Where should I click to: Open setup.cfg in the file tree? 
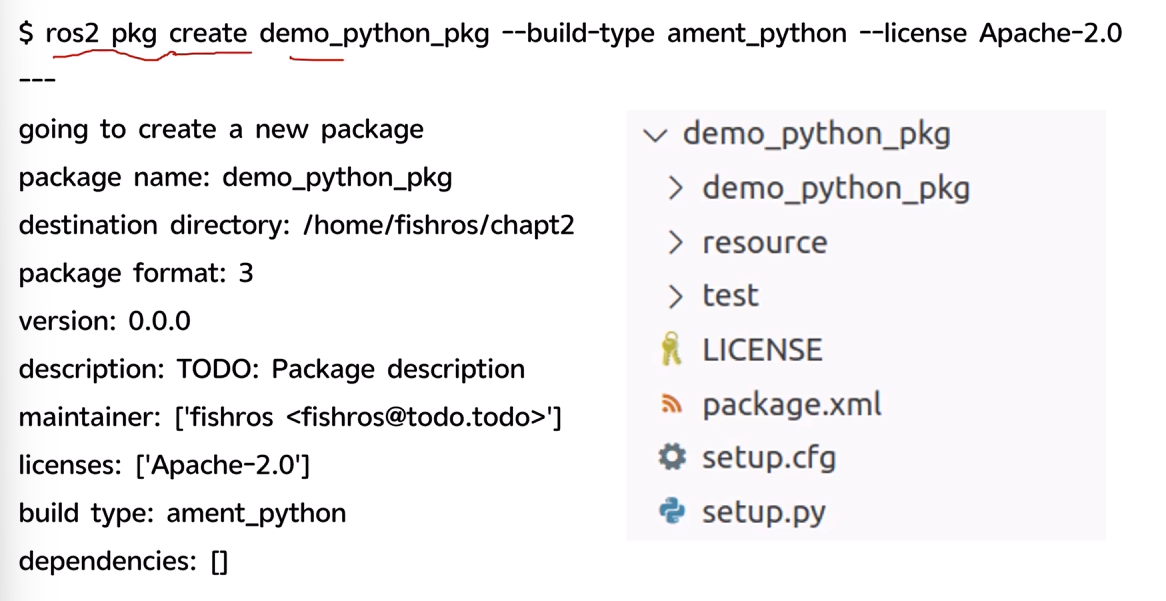[769, 458]
